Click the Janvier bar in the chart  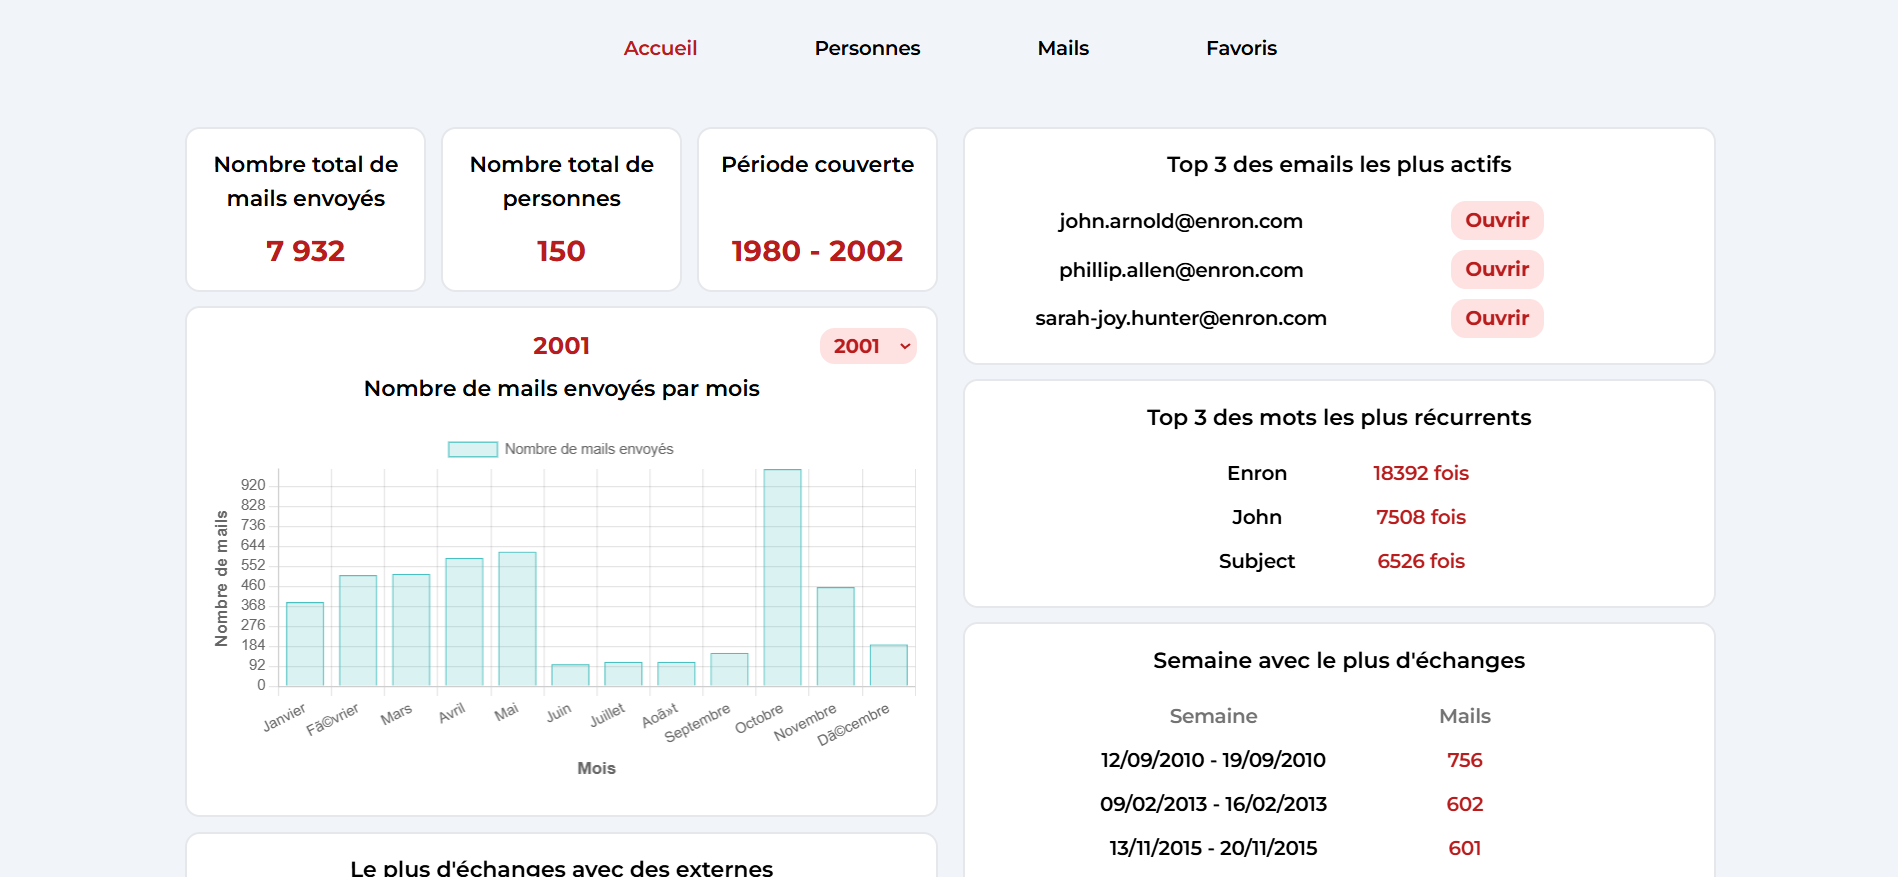point(305,644)
